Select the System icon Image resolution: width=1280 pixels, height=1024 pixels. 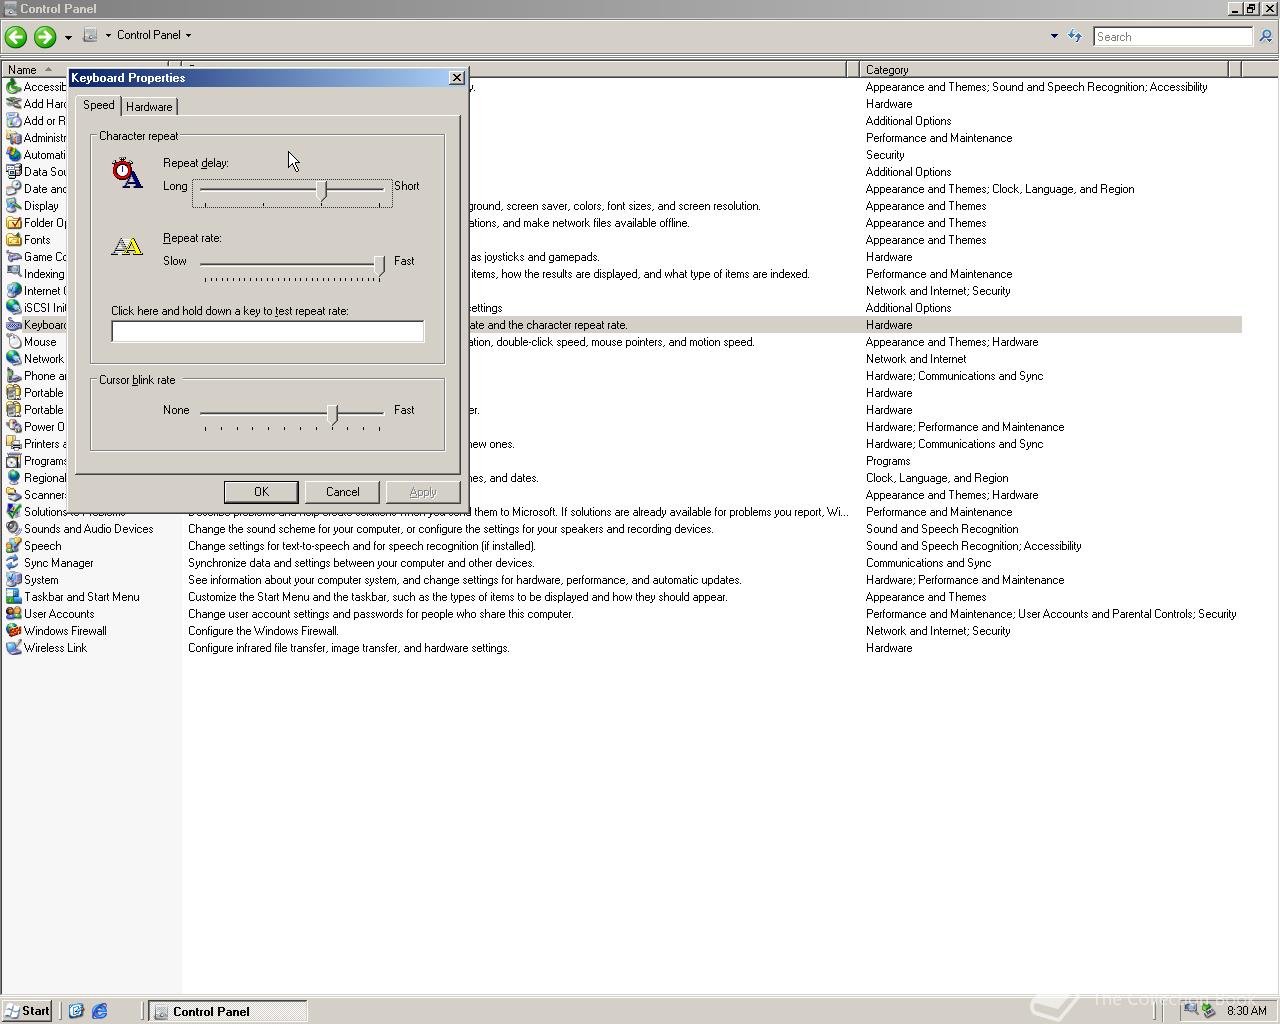coord(13,580)
